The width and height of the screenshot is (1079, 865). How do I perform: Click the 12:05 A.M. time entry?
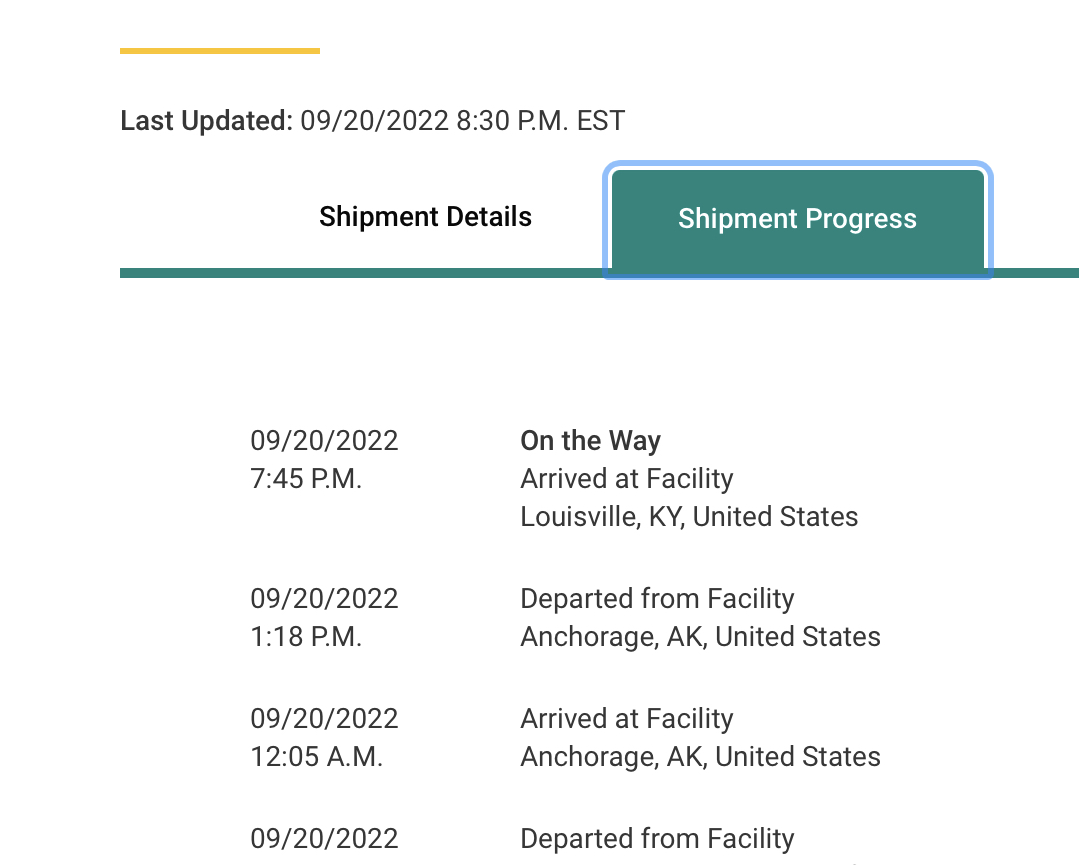coord(316,757)
